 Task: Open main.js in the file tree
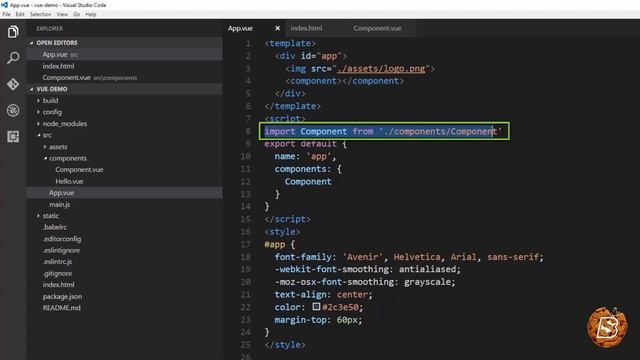tap(60, 204)
